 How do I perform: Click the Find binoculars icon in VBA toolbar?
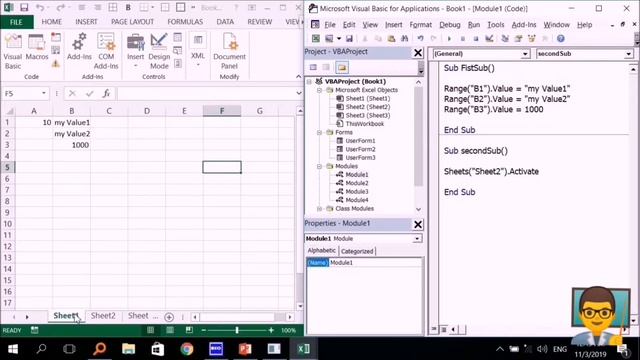(x=404, y=38)
